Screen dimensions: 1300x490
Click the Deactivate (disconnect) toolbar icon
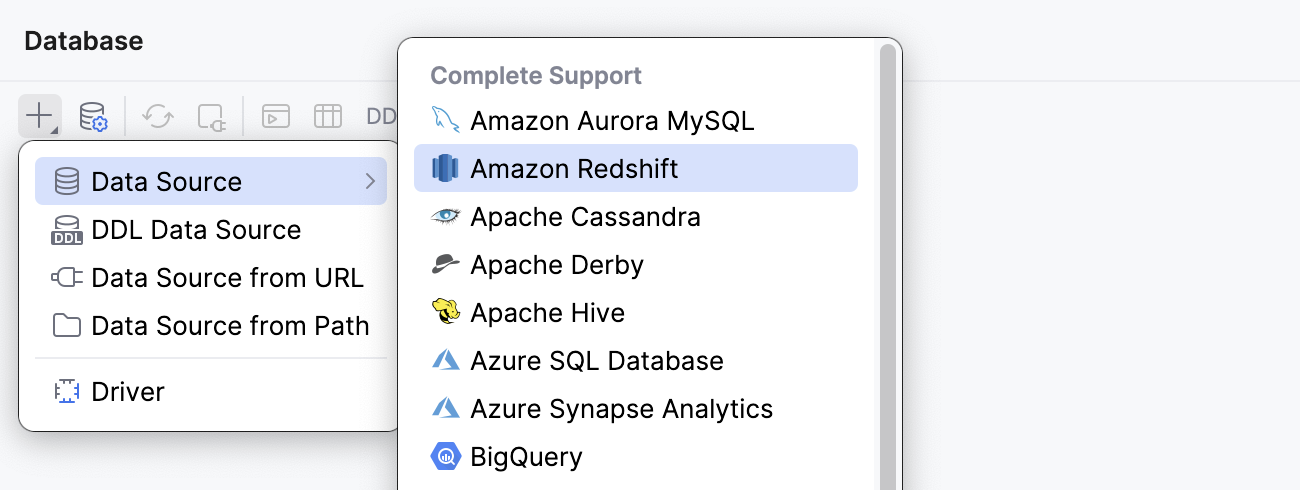pyautogui.click(x=212, y=116)
